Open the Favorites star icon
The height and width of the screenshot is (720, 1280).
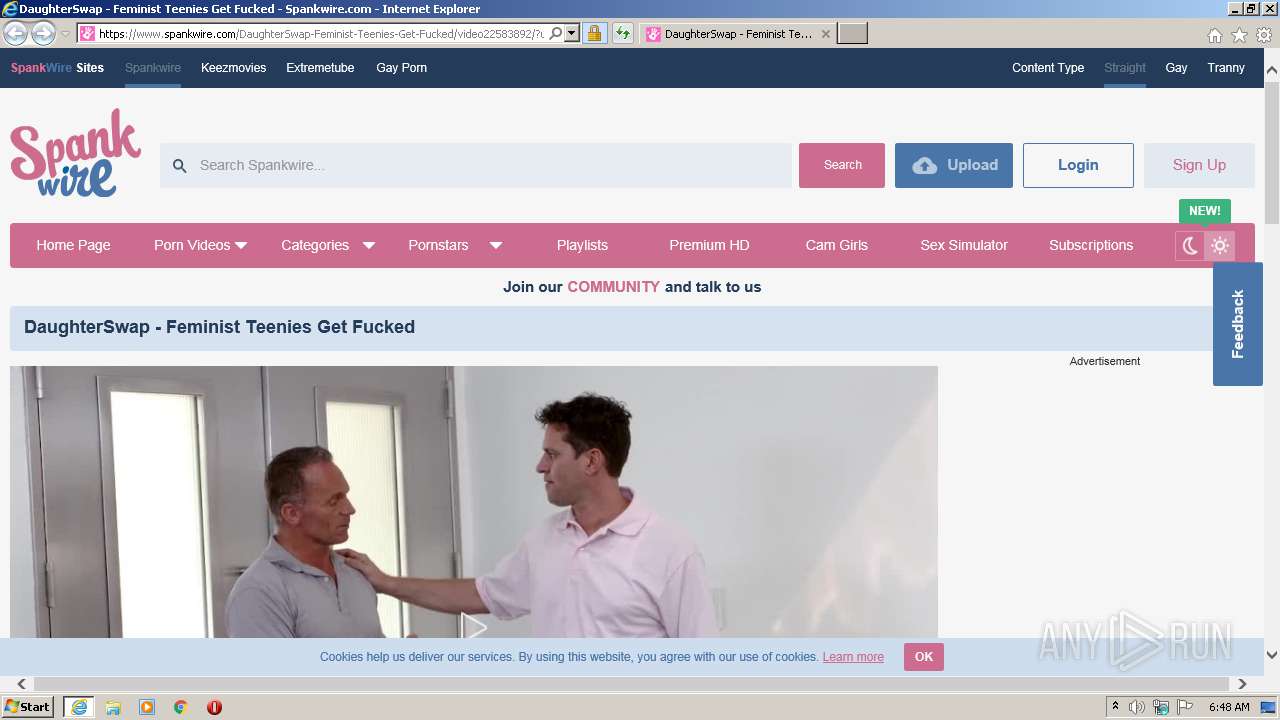(1239, 35)
